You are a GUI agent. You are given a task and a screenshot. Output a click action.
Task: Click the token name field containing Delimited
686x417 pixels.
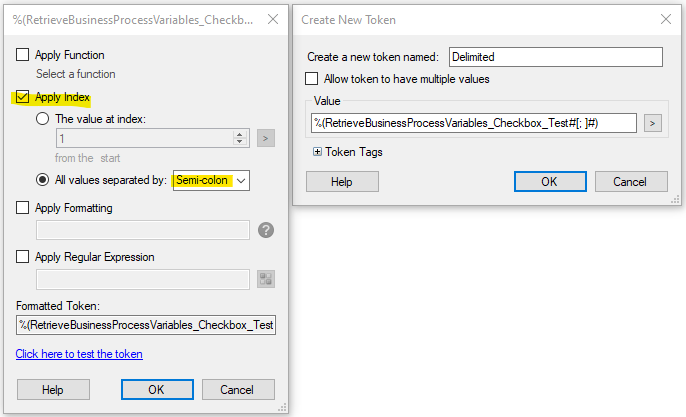point(556,57)
